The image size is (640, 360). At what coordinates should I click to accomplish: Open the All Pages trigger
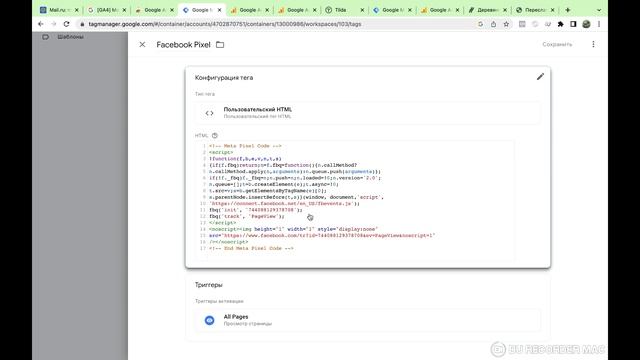tap(368, 320)
